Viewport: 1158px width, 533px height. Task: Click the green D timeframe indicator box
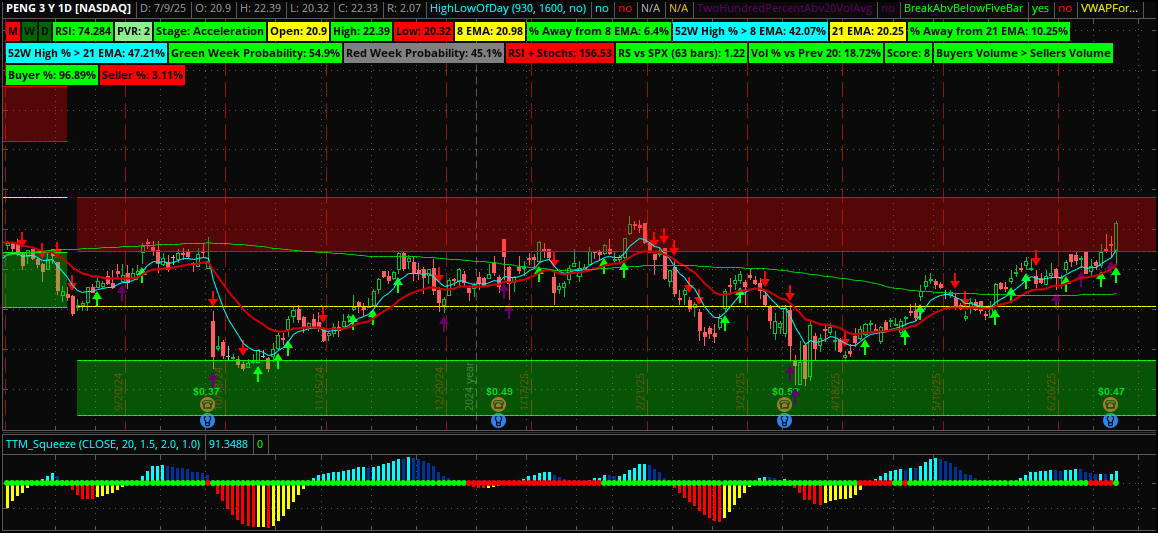point(44,32)
